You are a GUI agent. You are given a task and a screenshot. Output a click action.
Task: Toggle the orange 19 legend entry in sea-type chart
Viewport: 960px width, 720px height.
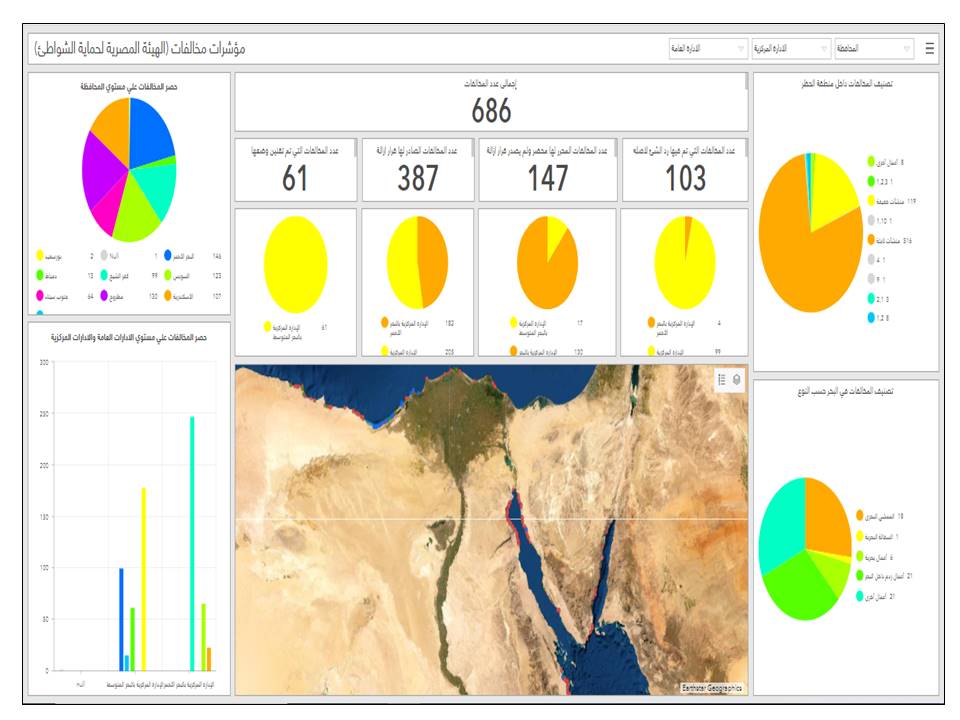pyautogui.click(x=859, y=516)
